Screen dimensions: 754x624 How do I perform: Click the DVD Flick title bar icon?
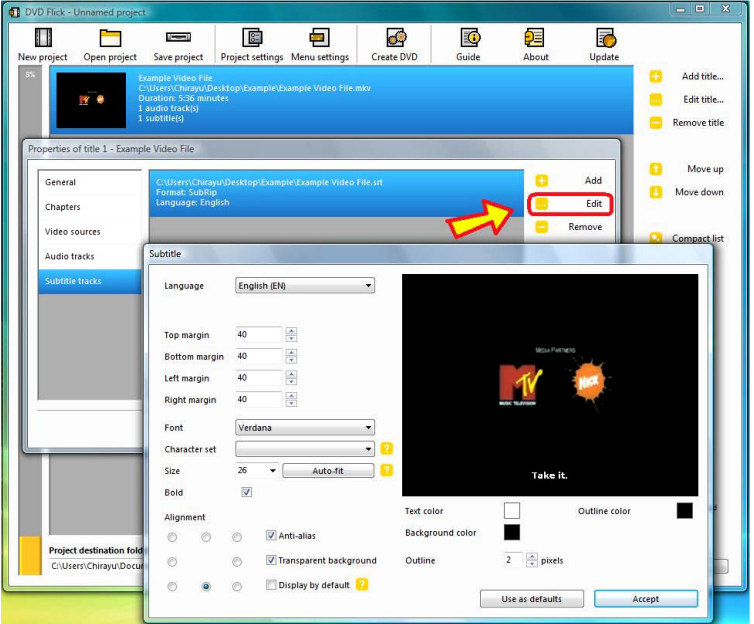[14, 12]
